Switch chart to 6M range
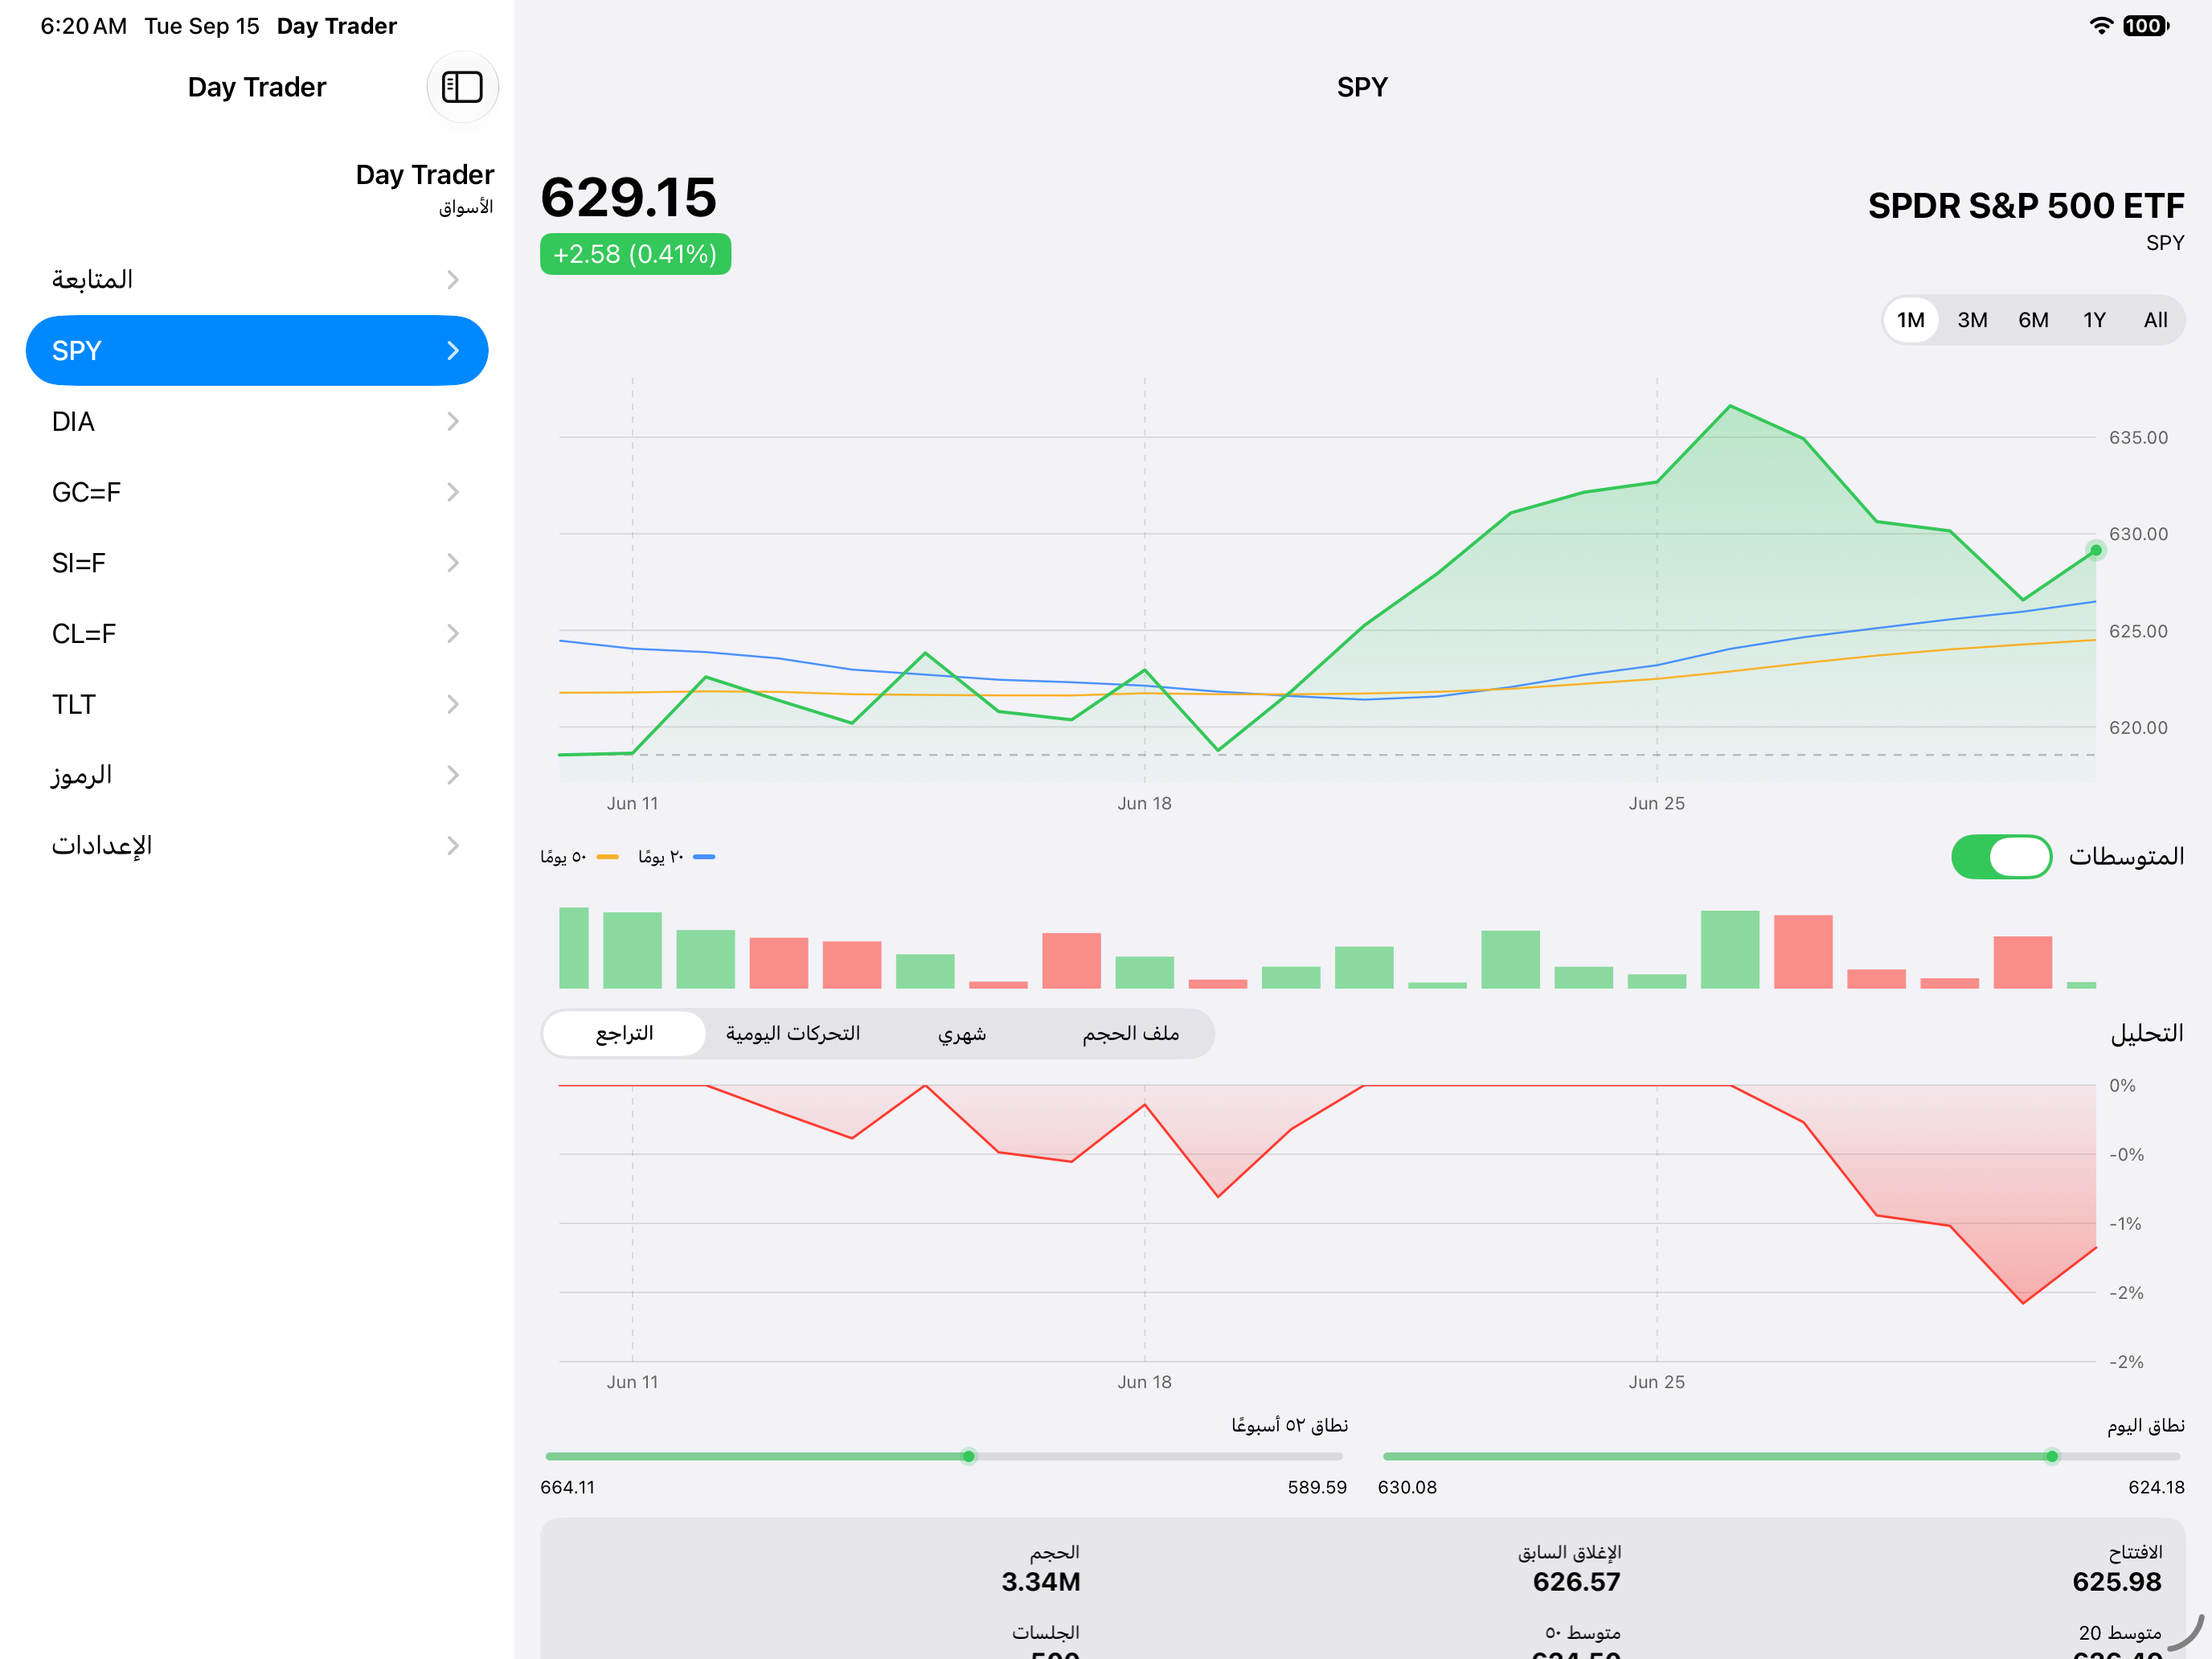This screenshot has height=1659, width=2212. click(2033, 320)
